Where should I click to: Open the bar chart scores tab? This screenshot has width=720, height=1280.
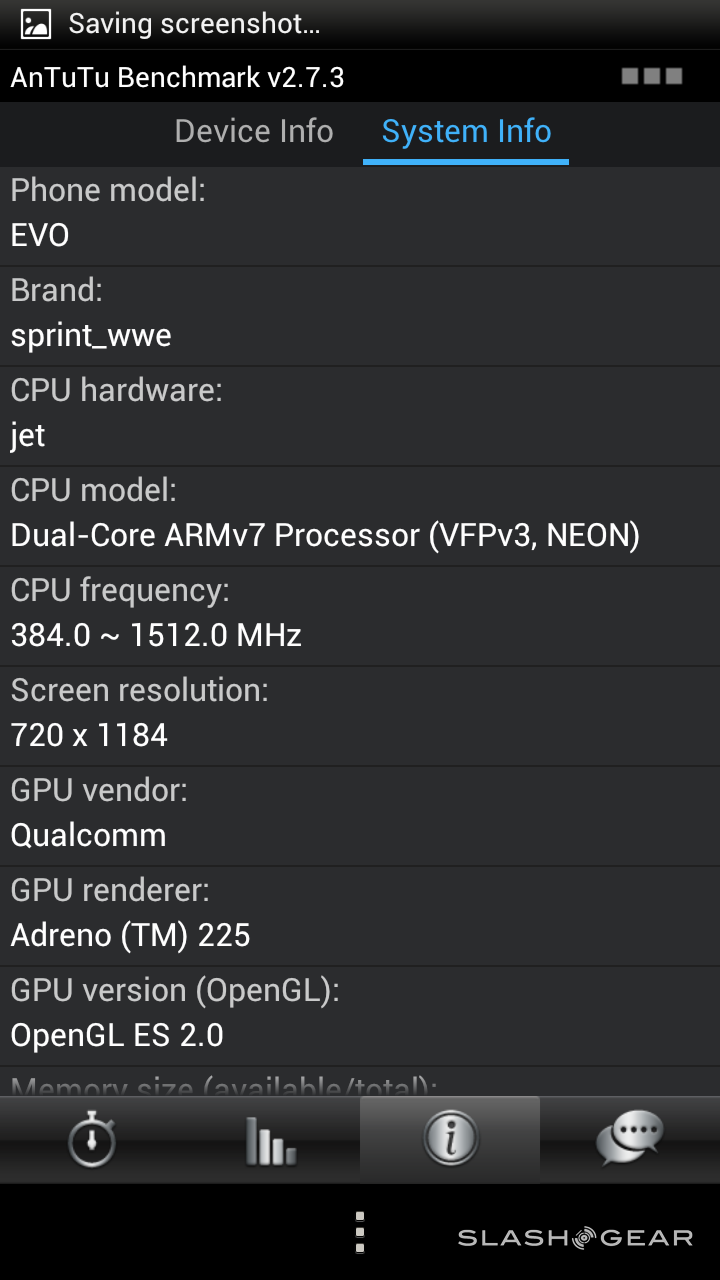pyautogui.click(x=270, y=1139)
